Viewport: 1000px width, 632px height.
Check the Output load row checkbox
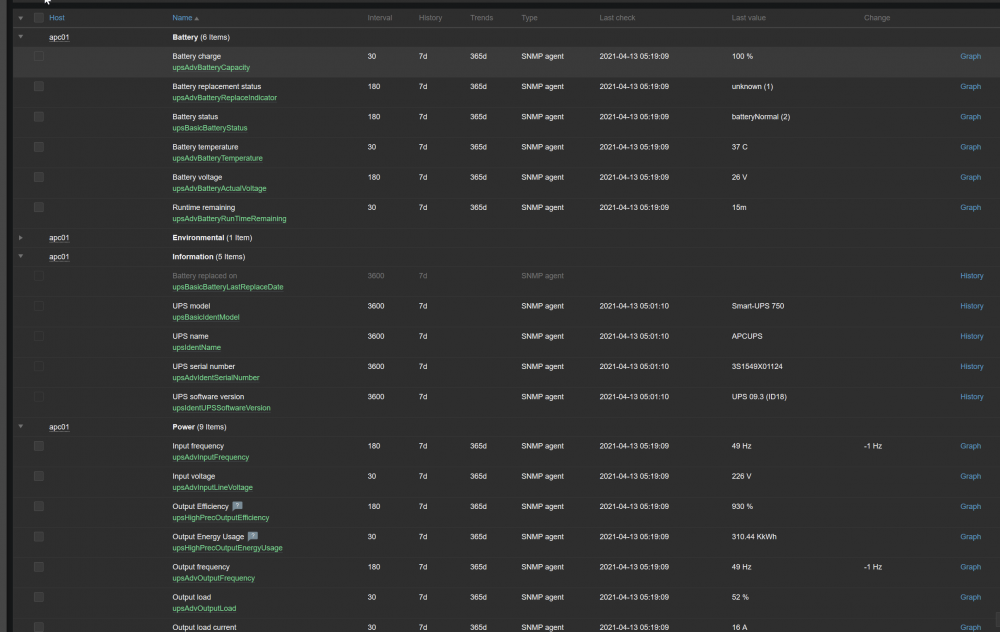(39, 597)
